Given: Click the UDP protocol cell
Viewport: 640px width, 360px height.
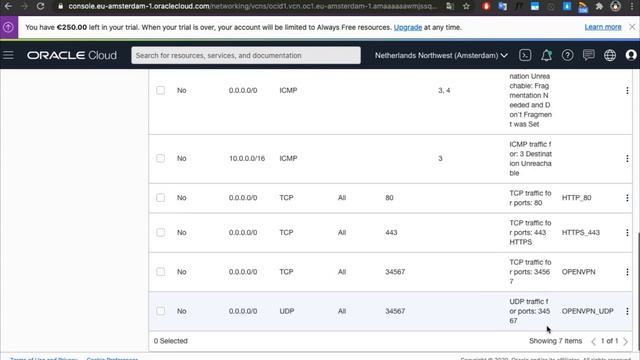Looking at the screenshot, I should click(287, 311).
